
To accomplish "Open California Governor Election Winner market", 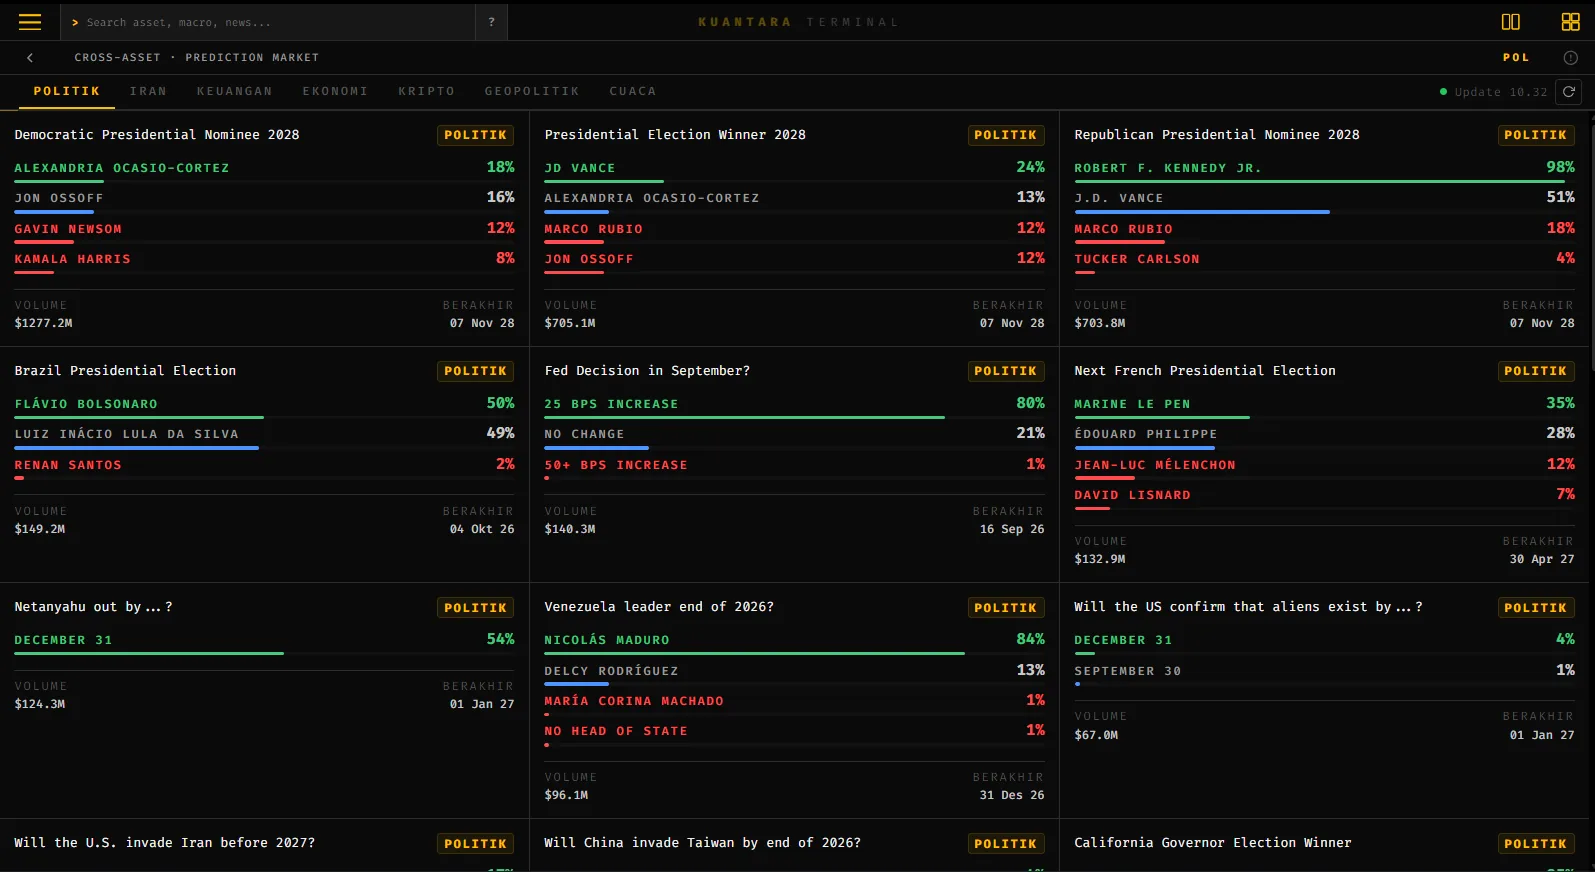I will 1213,843.
